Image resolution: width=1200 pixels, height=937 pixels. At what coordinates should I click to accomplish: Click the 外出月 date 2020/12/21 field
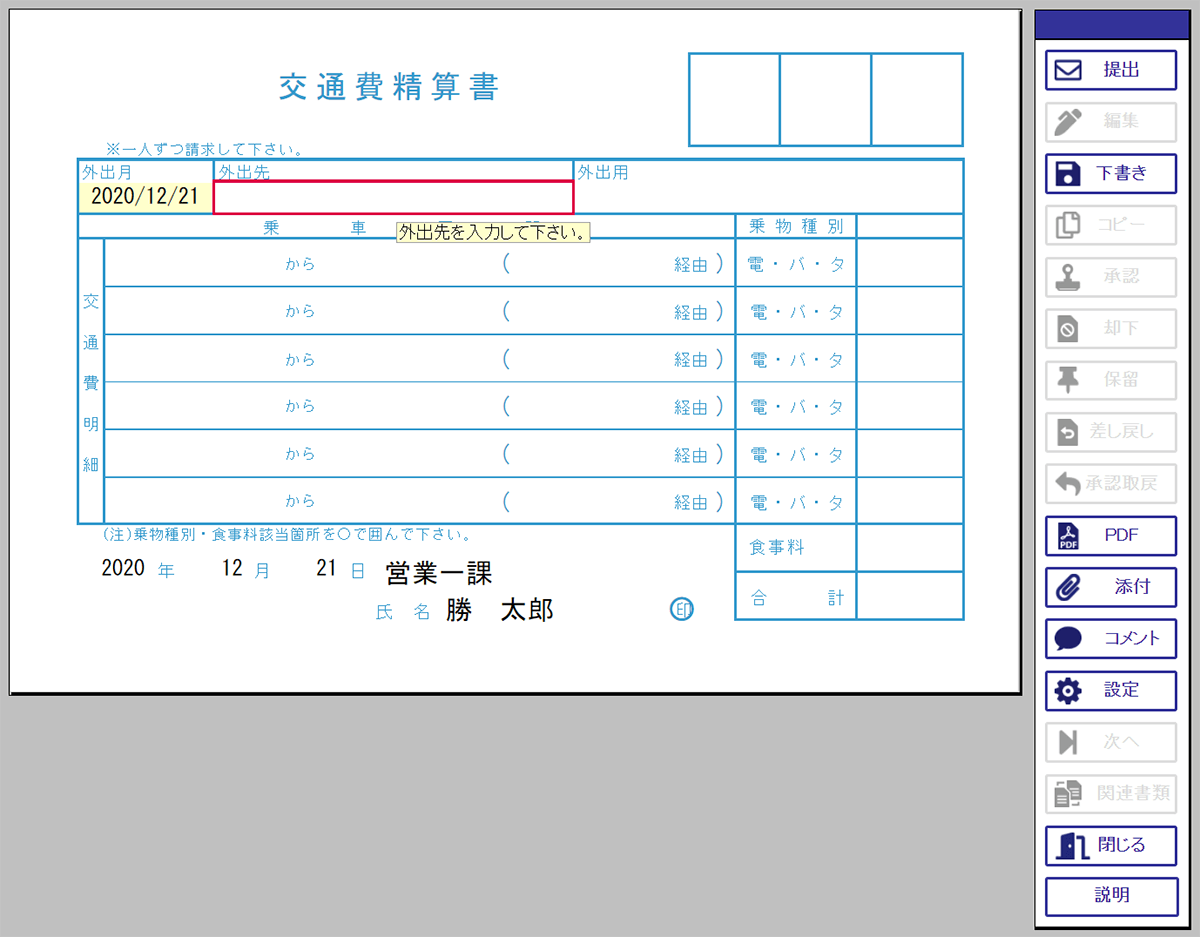145,197
